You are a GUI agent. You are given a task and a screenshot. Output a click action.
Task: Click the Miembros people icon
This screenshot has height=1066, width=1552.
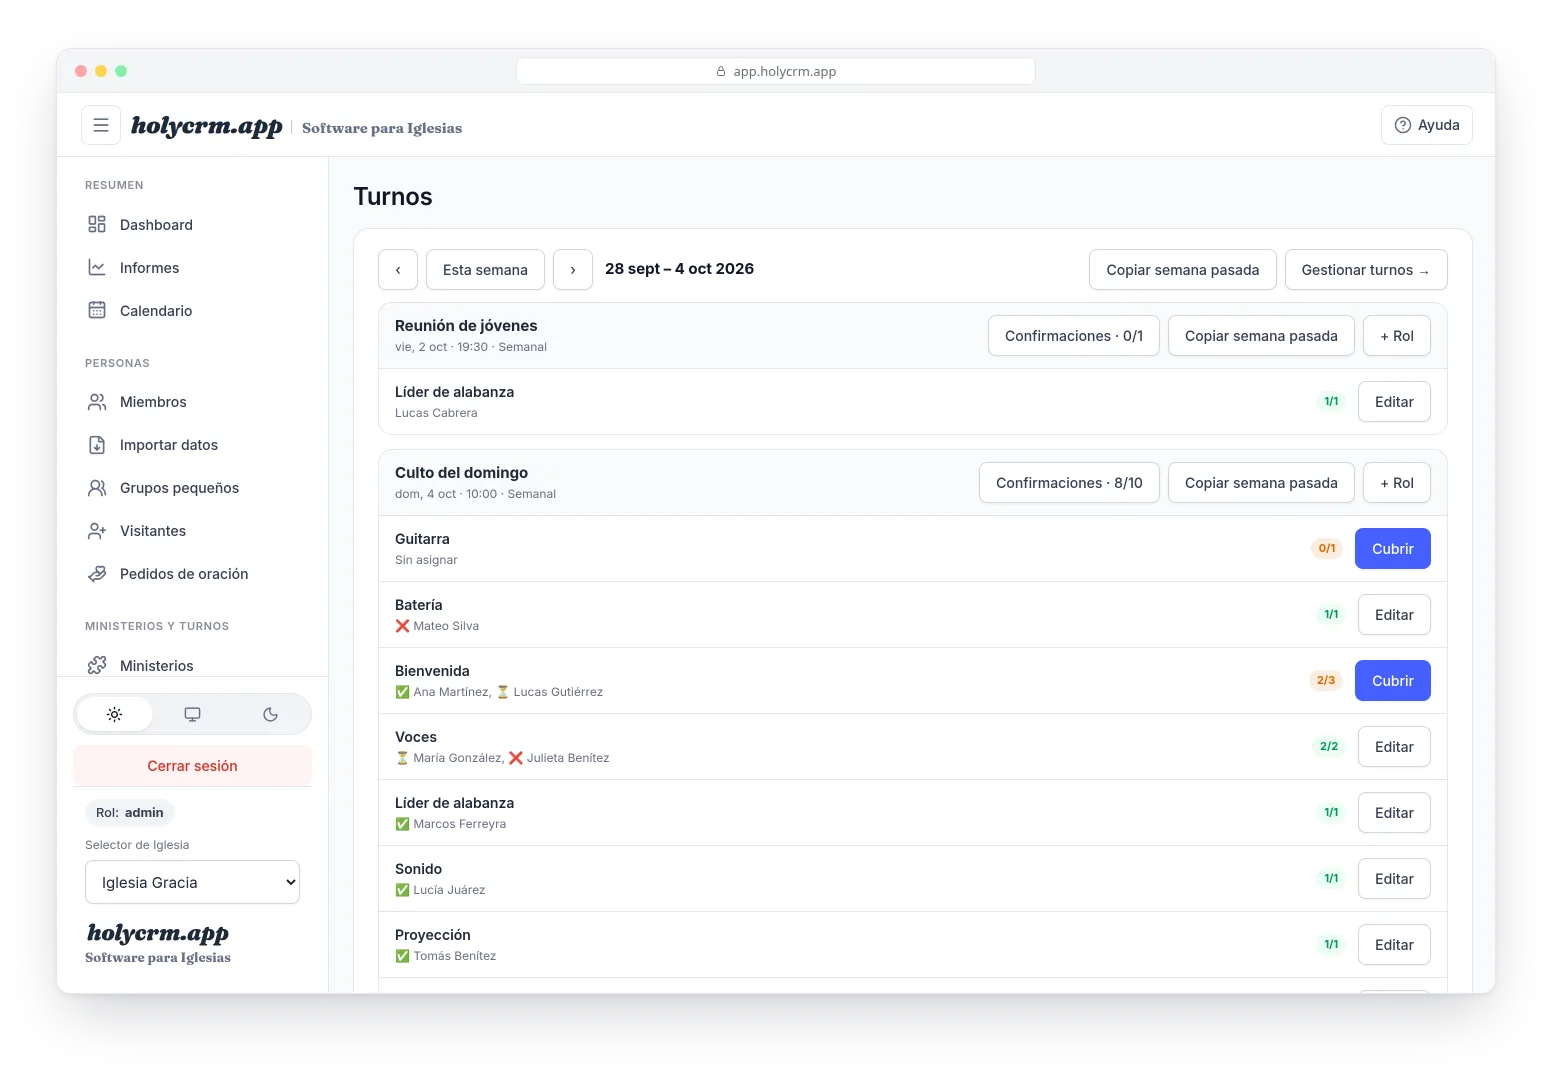click(x=97, y=401)
